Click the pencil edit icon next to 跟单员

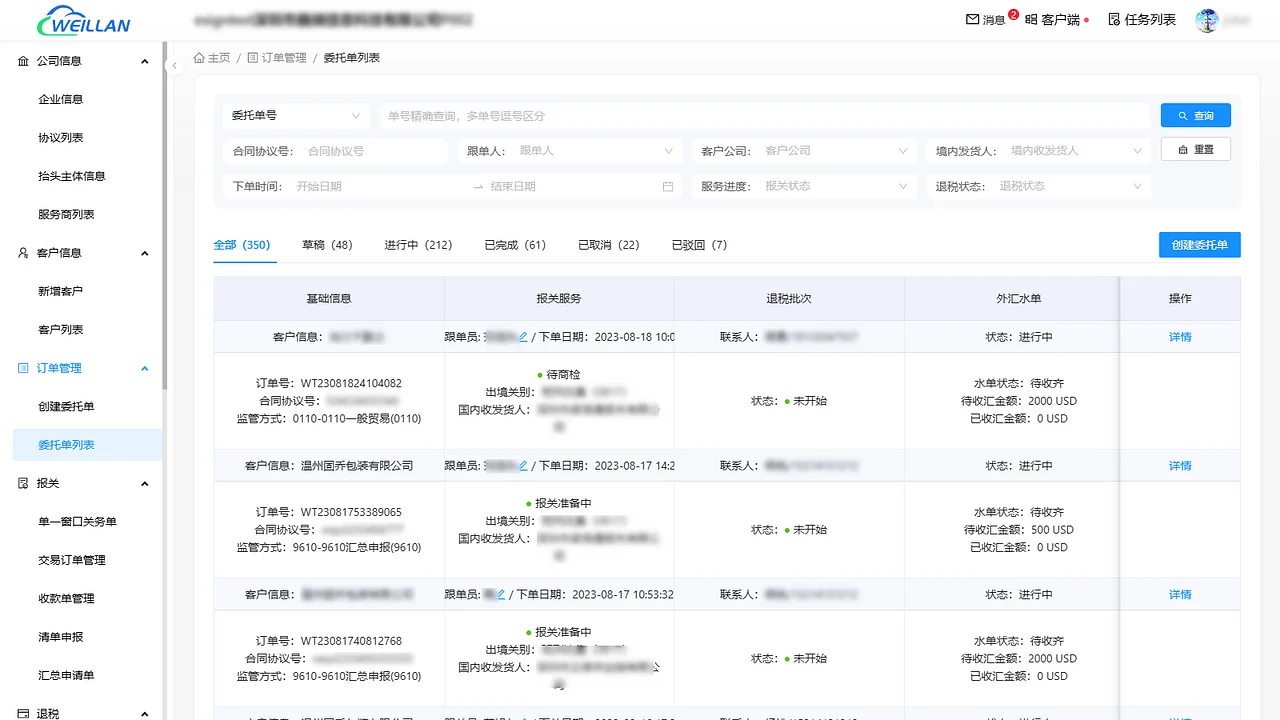coord(524,337)
